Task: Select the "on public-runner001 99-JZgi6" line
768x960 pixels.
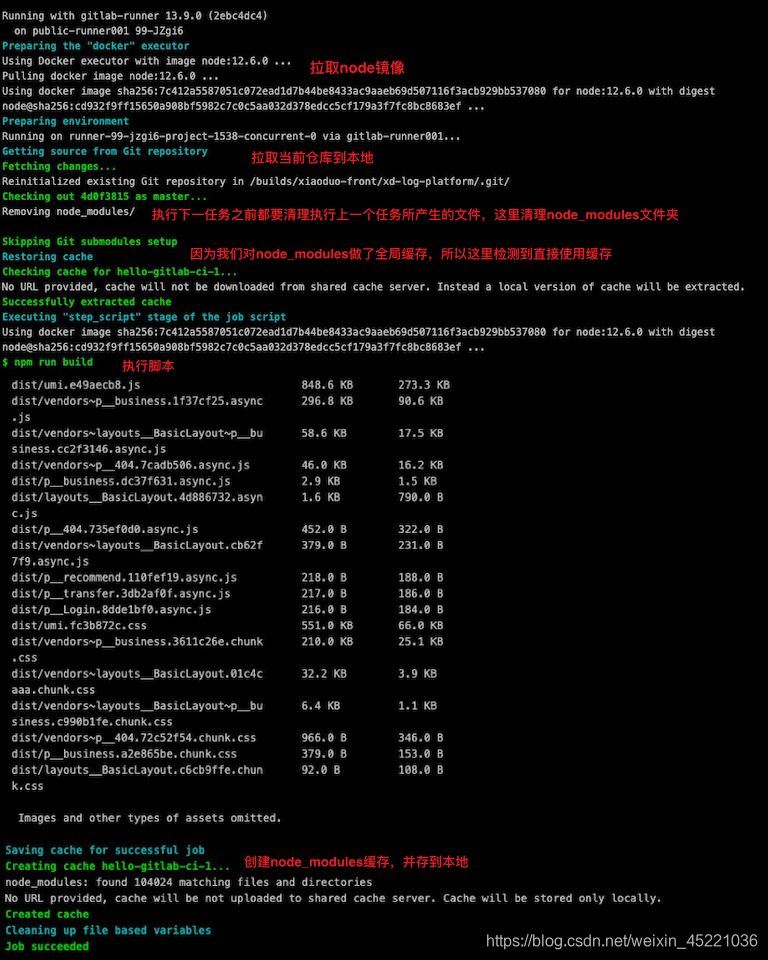Action: [x=99, y=31]
